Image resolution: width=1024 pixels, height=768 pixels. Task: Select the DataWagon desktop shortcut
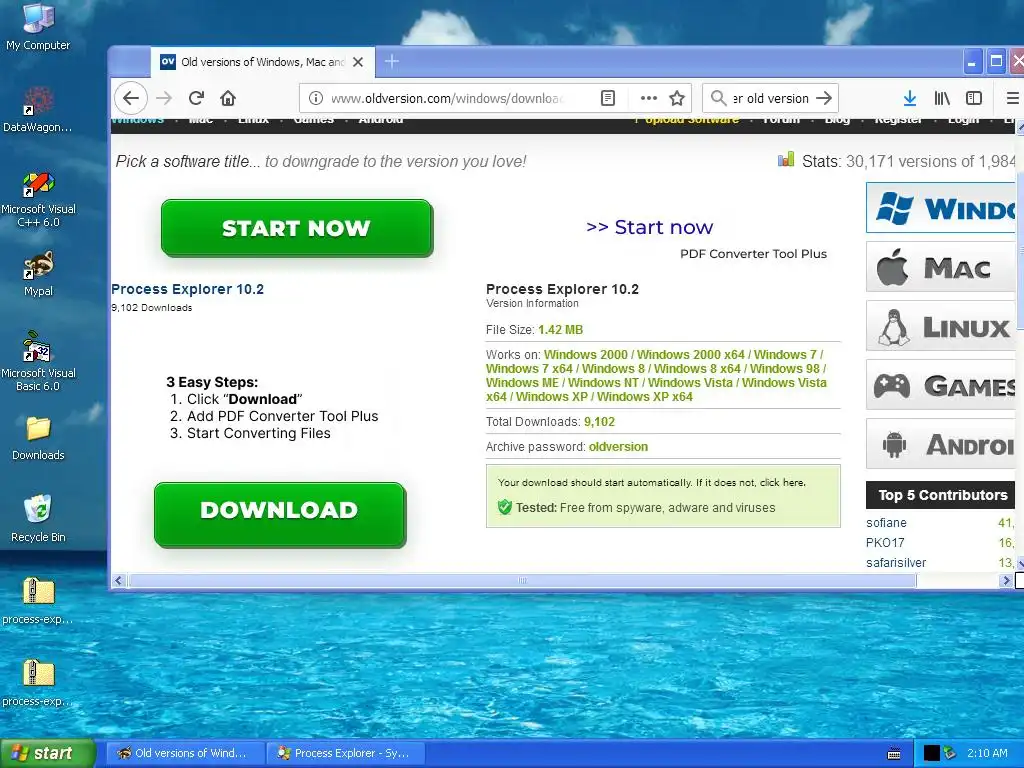[38, 109]
